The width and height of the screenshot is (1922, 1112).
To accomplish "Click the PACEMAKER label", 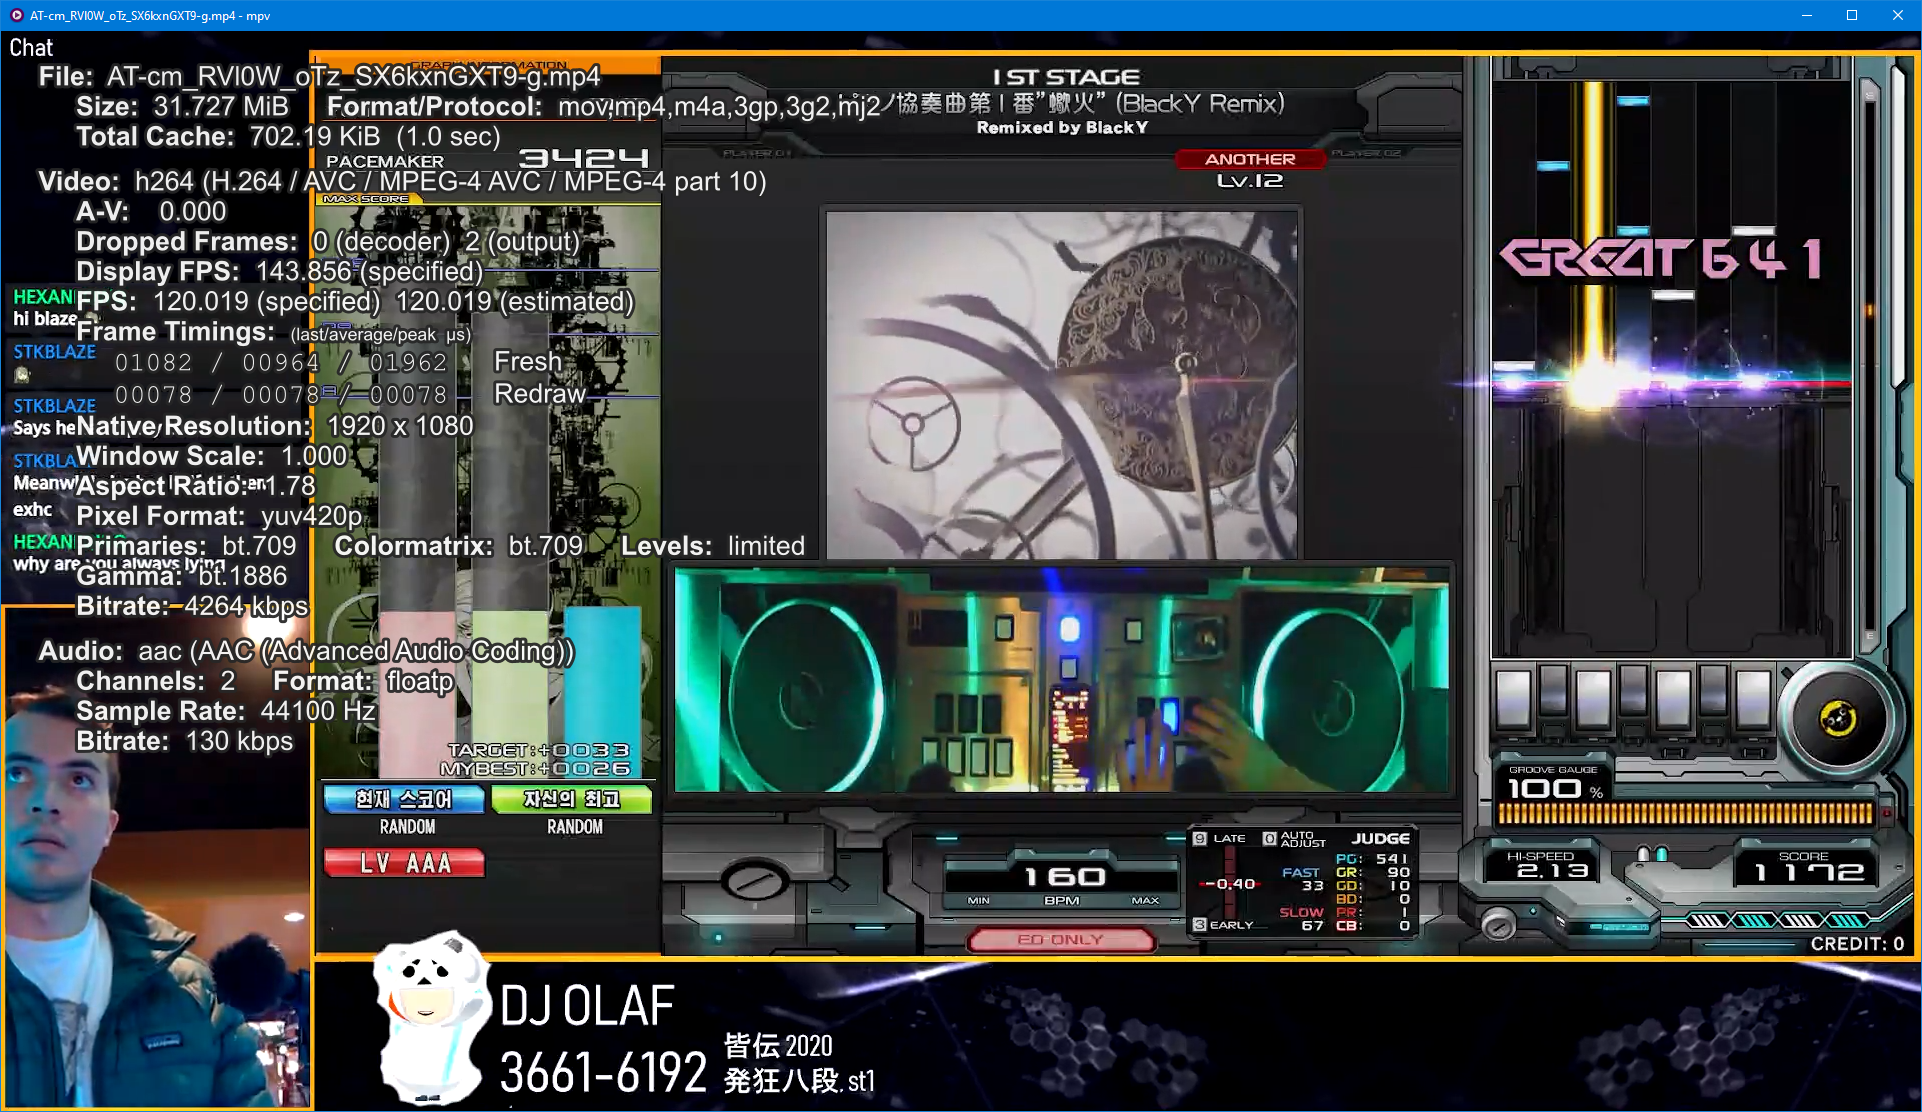I will pos(385,161).
